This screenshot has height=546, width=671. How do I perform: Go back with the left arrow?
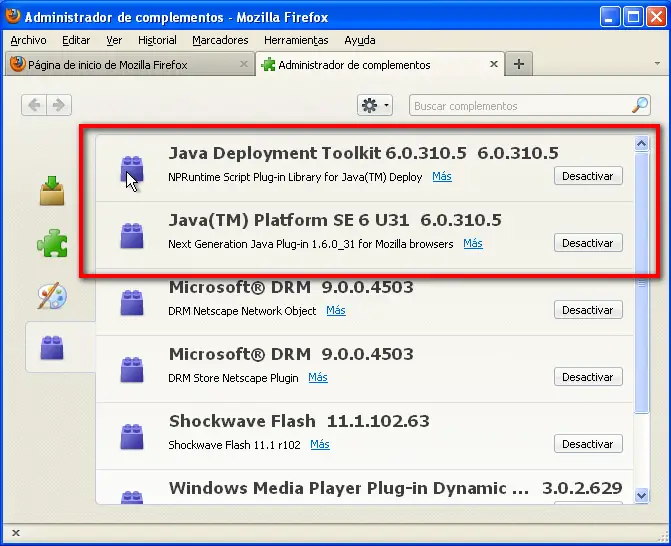34,105
